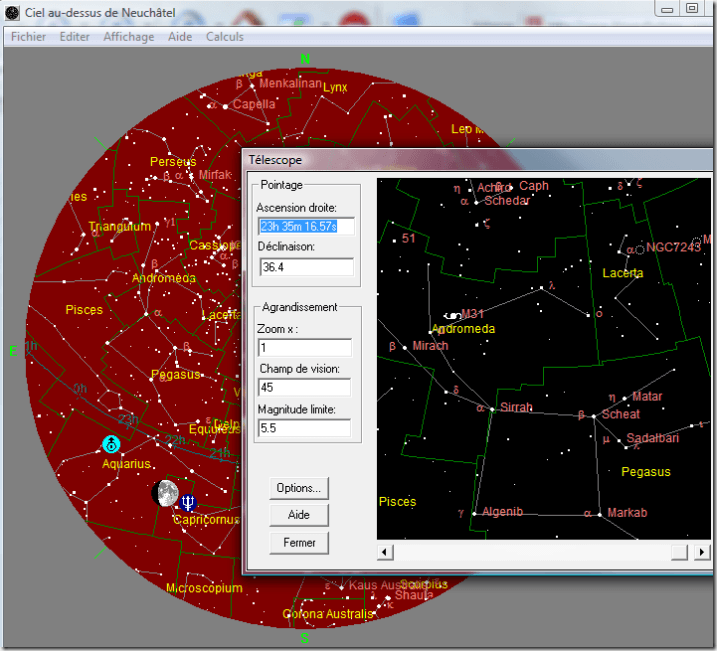Image resolution: width=717 pixels, height=651 pixels.
Task: Focus the Ascension droite input field
Action: point(305,227)
